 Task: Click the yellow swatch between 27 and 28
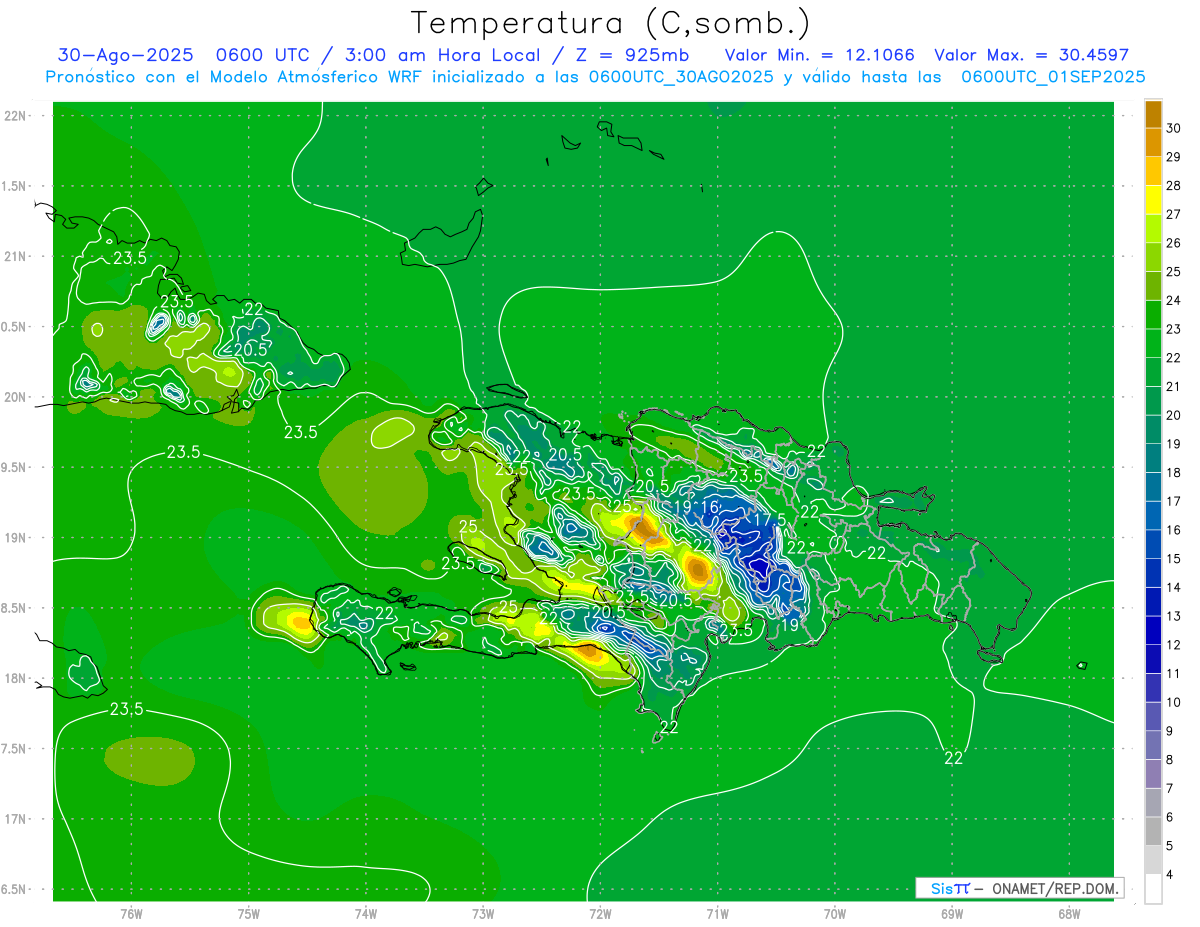click(x=1153, y=200)
